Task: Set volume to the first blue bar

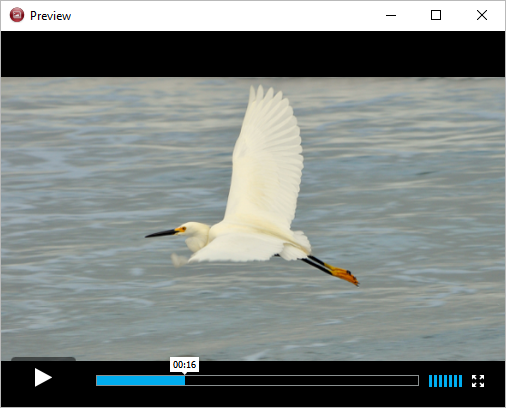Action: 430,381
